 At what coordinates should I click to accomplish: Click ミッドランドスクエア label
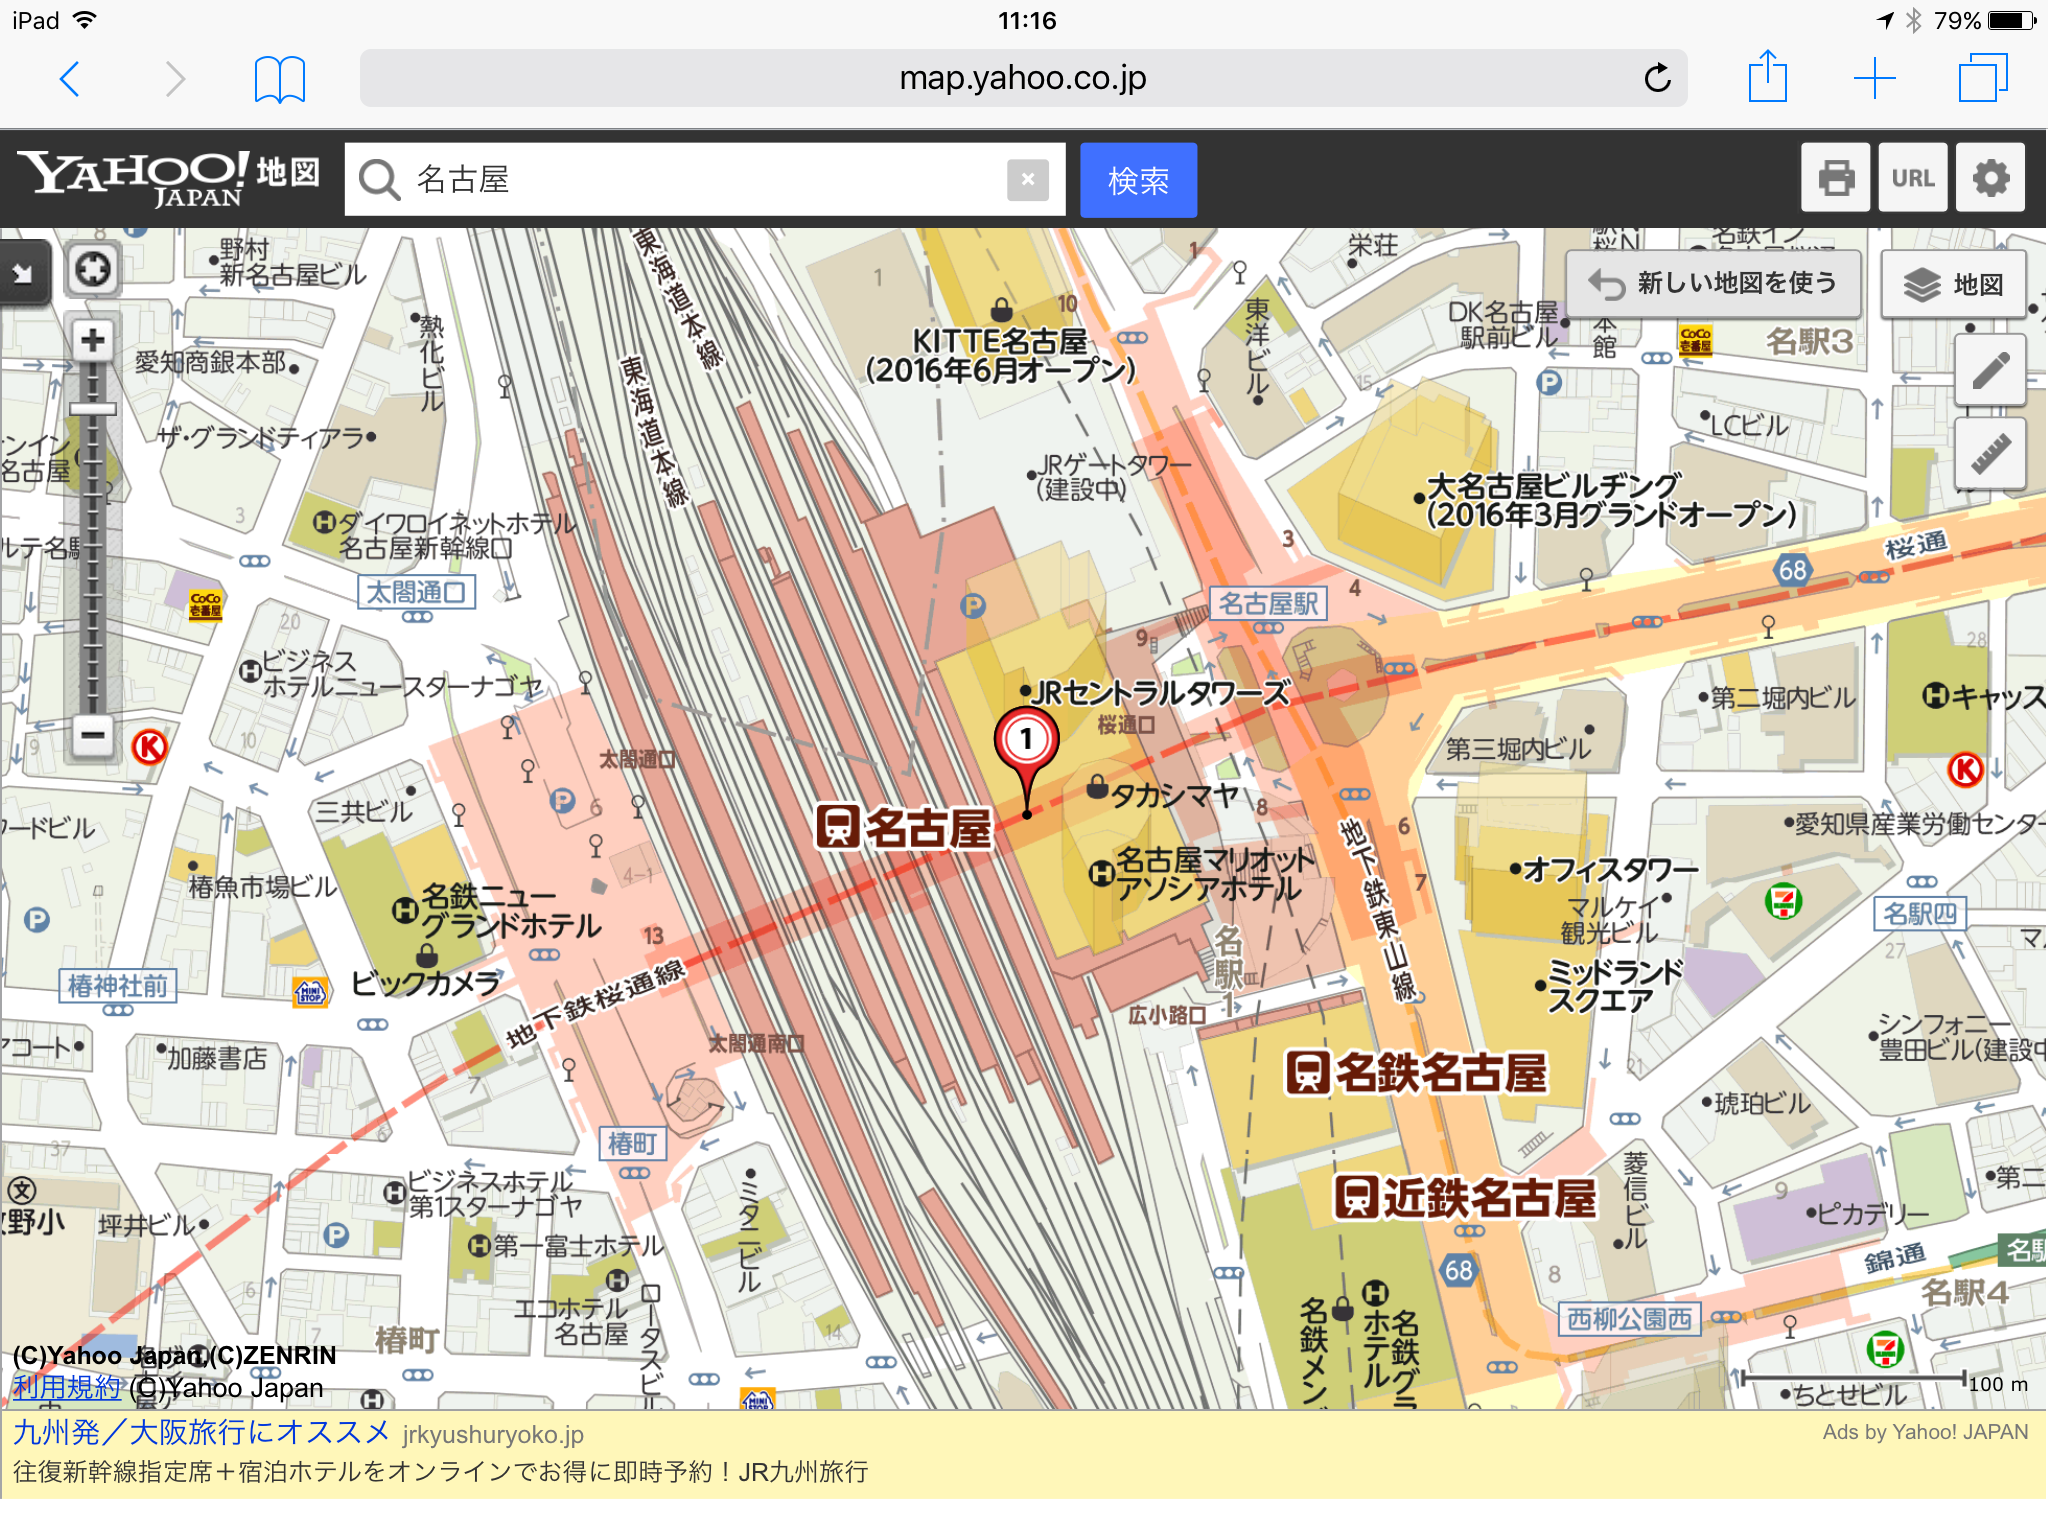coord(1615,986)
